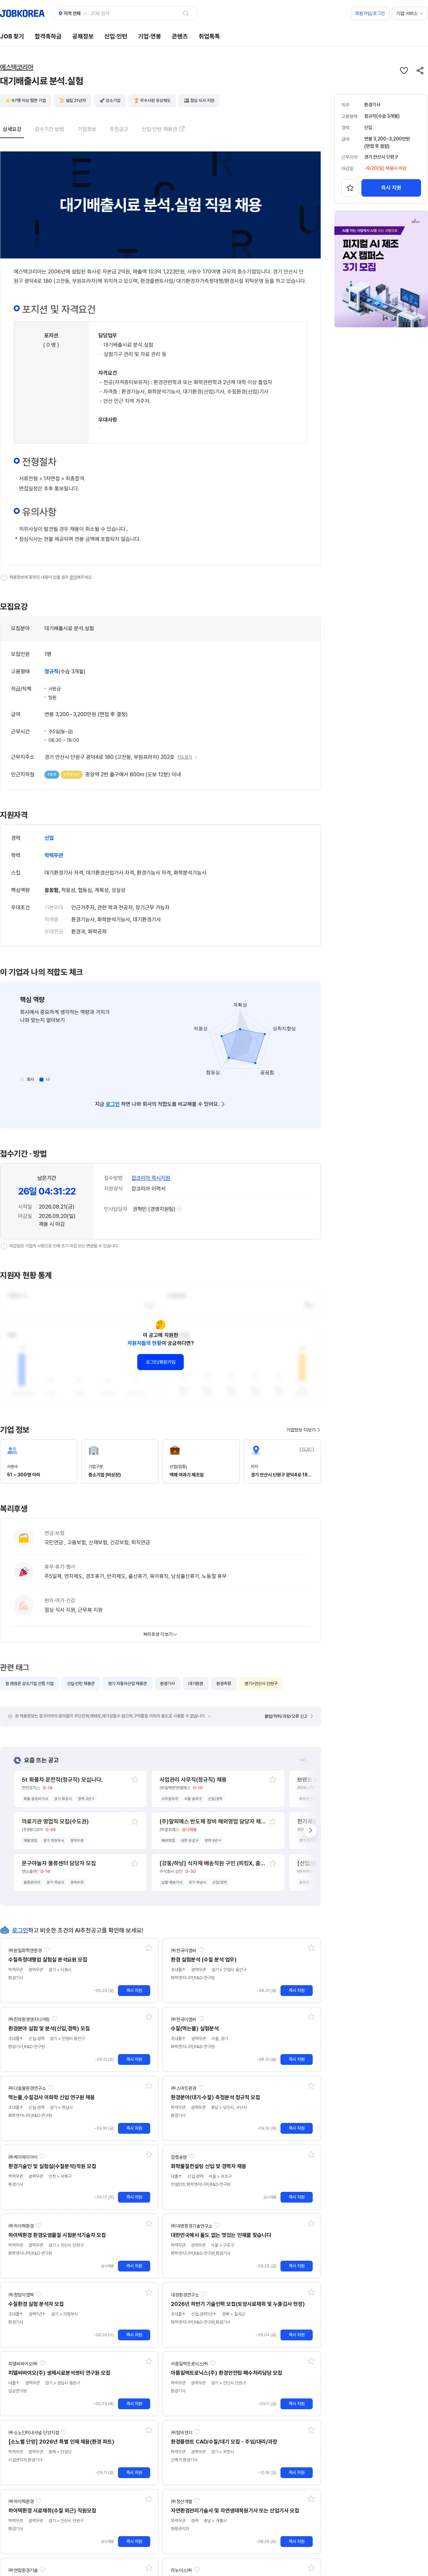
Task: Click the 로그인 link in AI추천공고 heading
Action: (x=20, y=1930)
